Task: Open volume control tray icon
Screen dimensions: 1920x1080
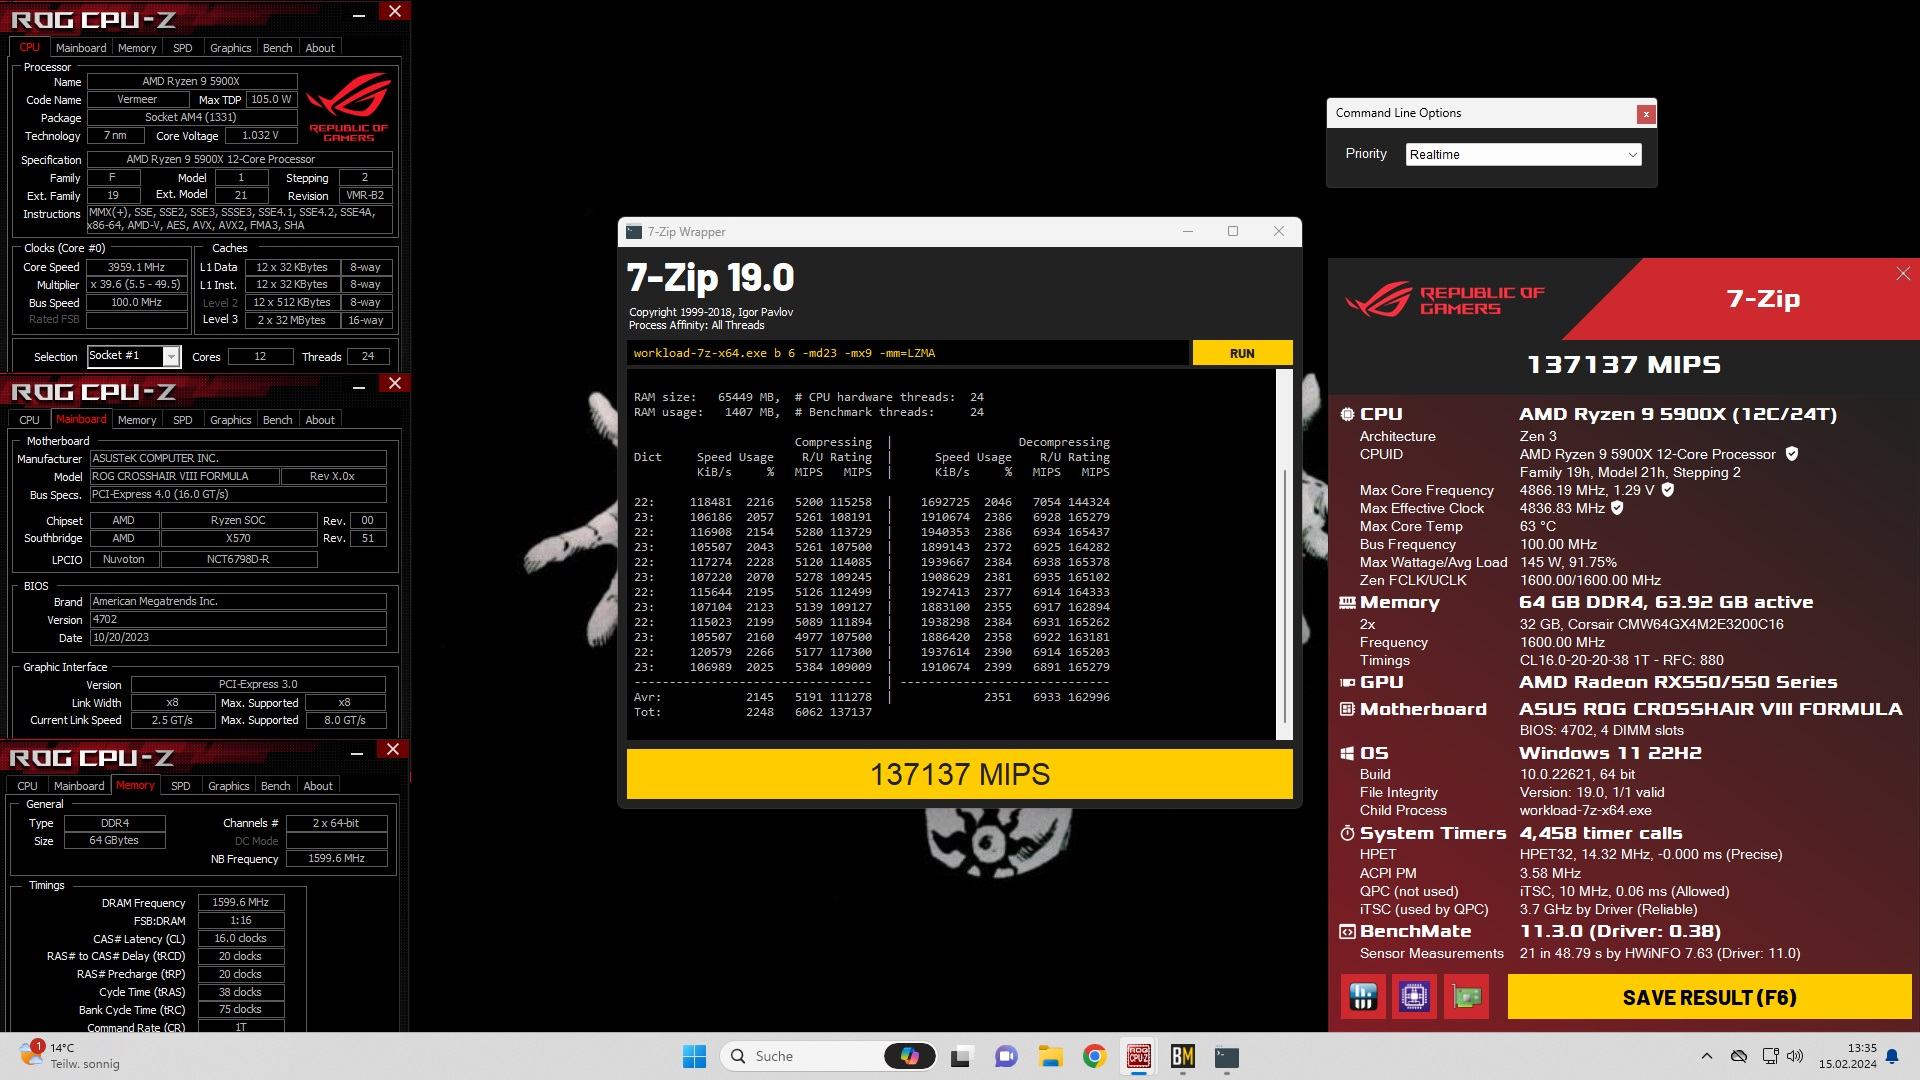Action: [x=1795, y=1056]
